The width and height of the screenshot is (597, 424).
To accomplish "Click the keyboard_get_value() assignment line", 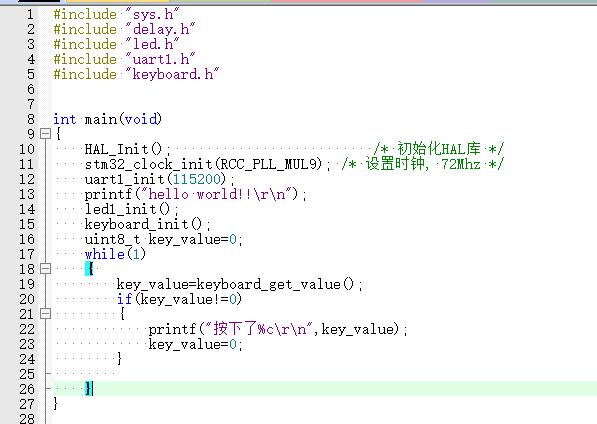I will pyautogui.click(x=239, y=284).
